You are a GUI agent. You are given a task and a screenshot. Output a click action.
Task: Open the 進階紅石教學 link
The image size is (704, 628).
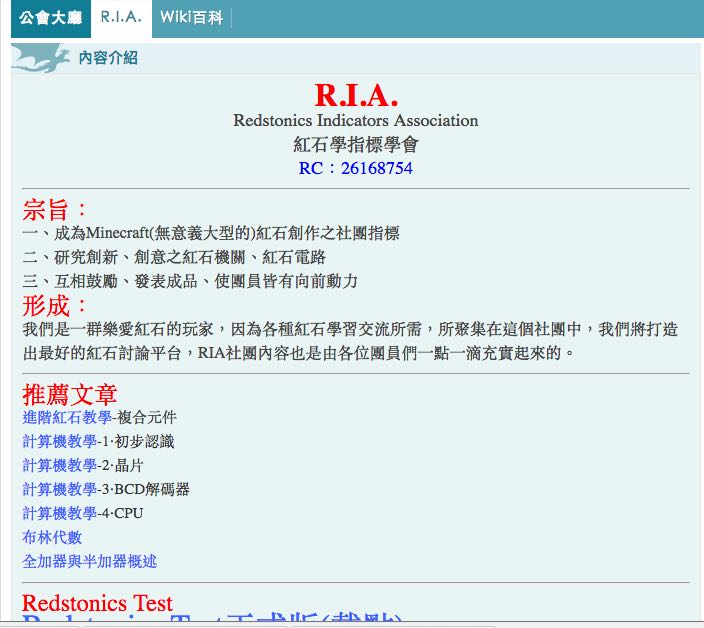tap(67, 417)
